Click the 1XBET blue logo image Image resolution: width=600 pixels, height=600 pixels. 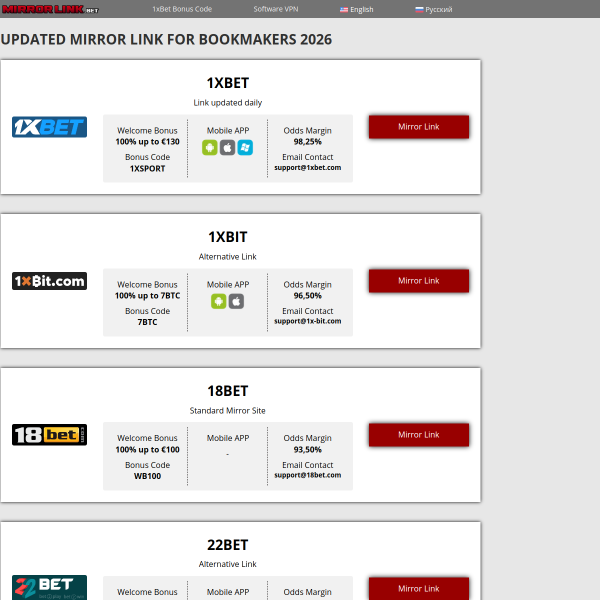coord(49,127)
